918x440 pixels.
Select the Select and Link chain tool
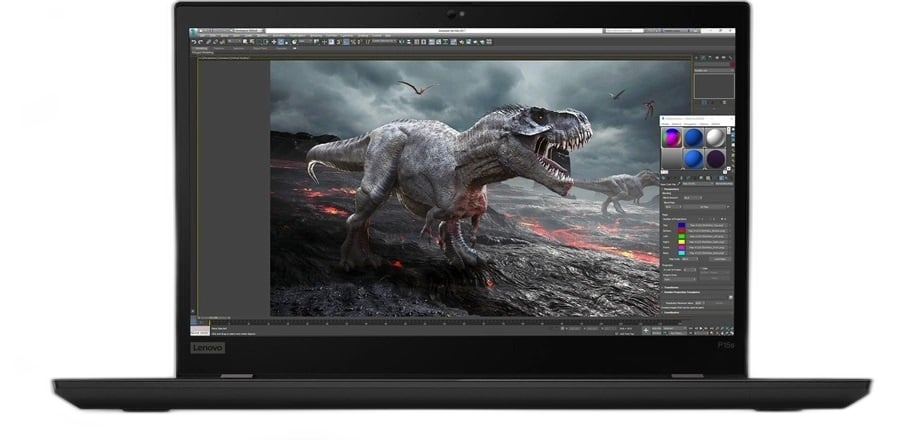pyautogui.click(x=209, y=42)
